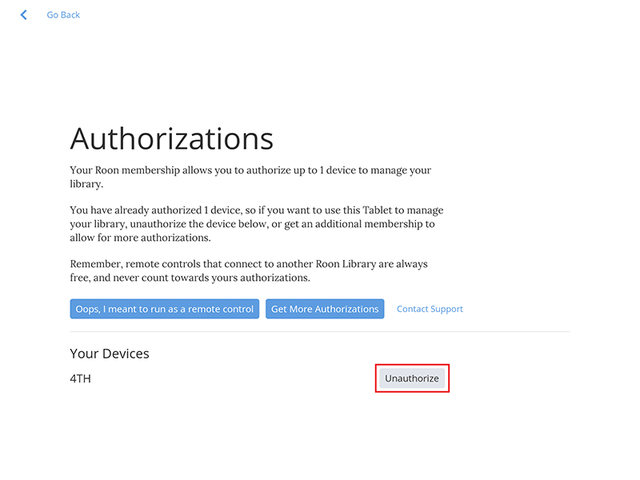Image resolution: width=640 pixels, height=480 pixels.
Task: Unauthorize the 4TH device
Action: tap(412, 378)
